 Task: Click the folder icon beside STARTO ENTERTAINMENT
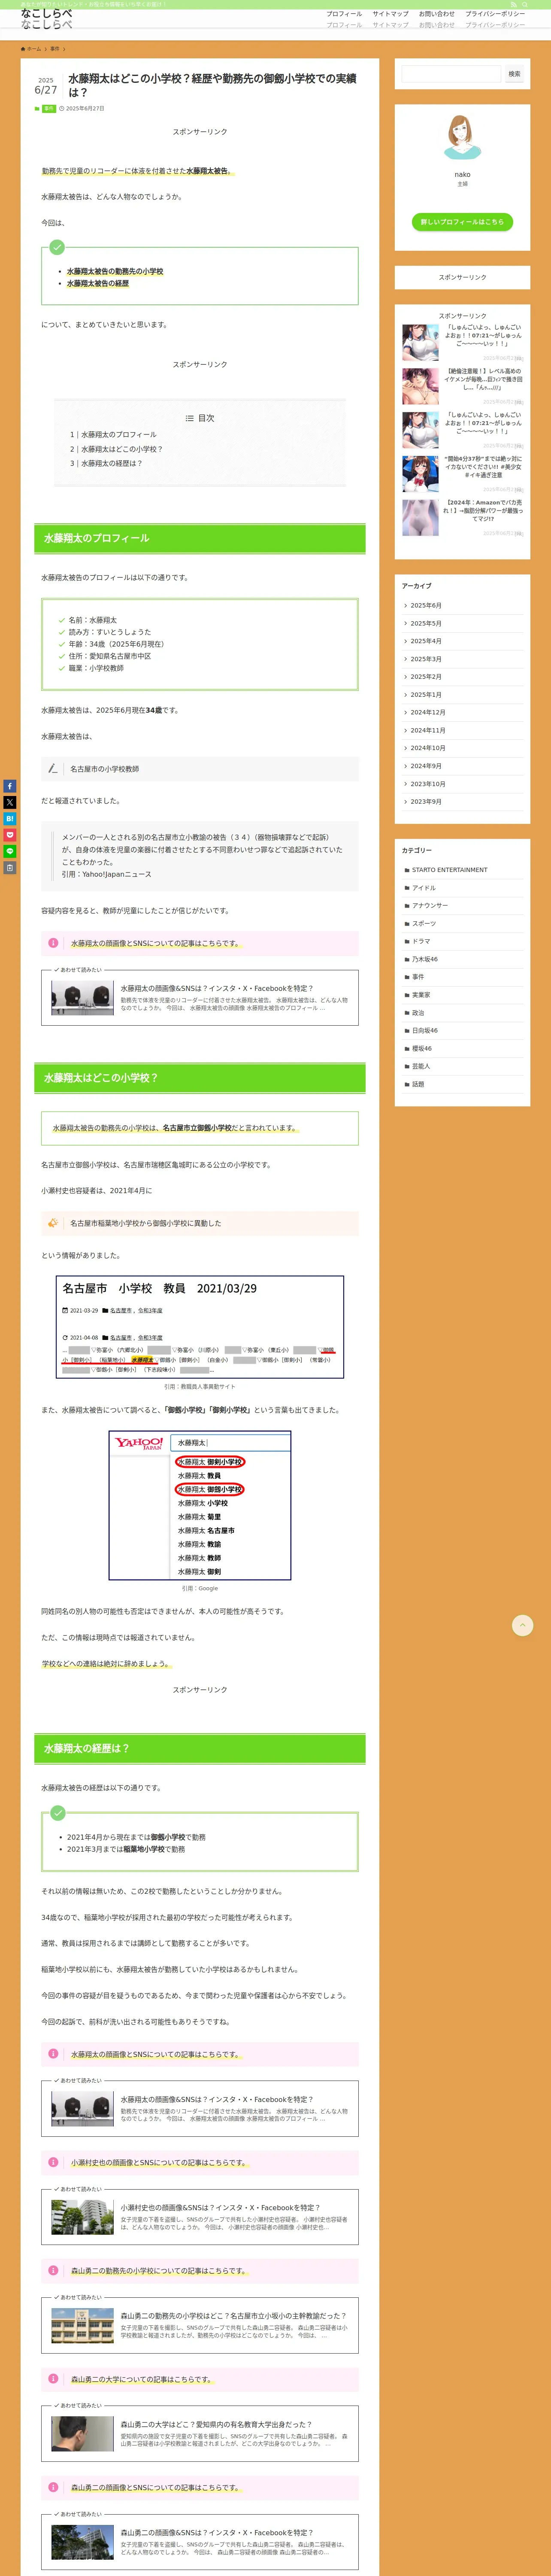(x=407, y=870)
